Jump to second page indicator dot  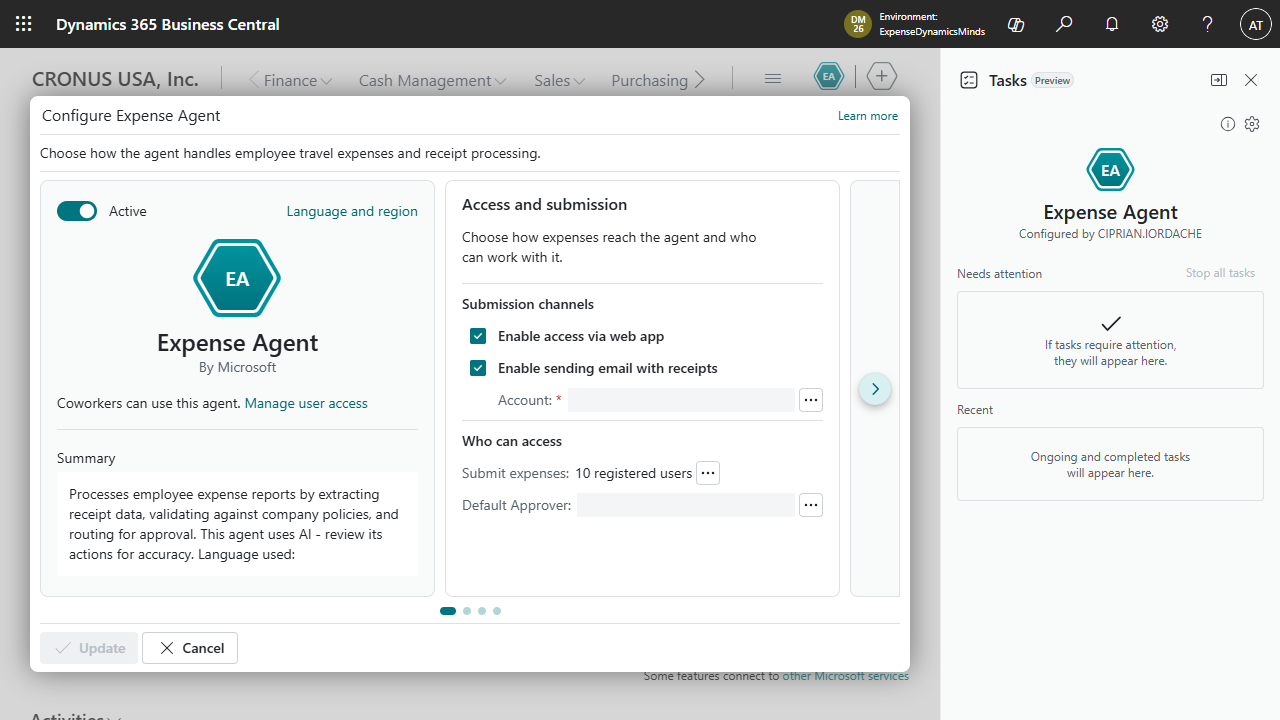click(x=467, y=611)
